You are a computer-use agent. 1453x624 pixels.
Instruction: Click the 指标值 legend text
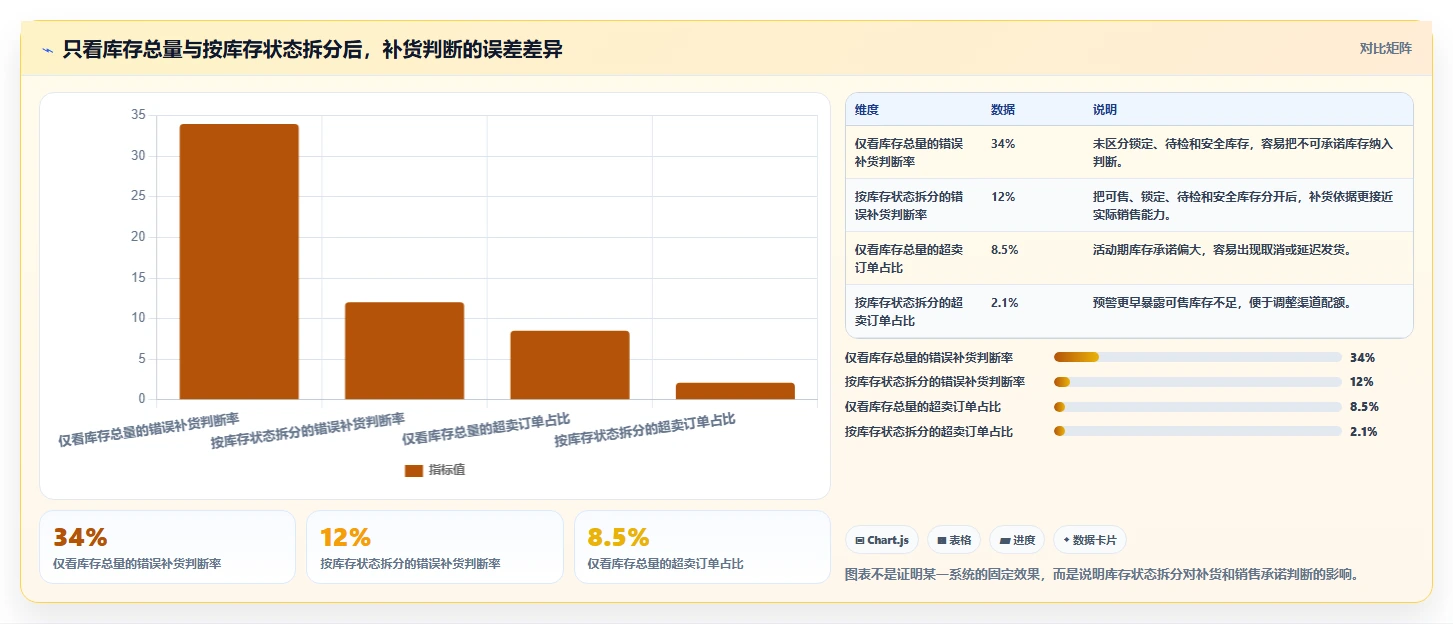pyautogui.click(x=447, y=470)
